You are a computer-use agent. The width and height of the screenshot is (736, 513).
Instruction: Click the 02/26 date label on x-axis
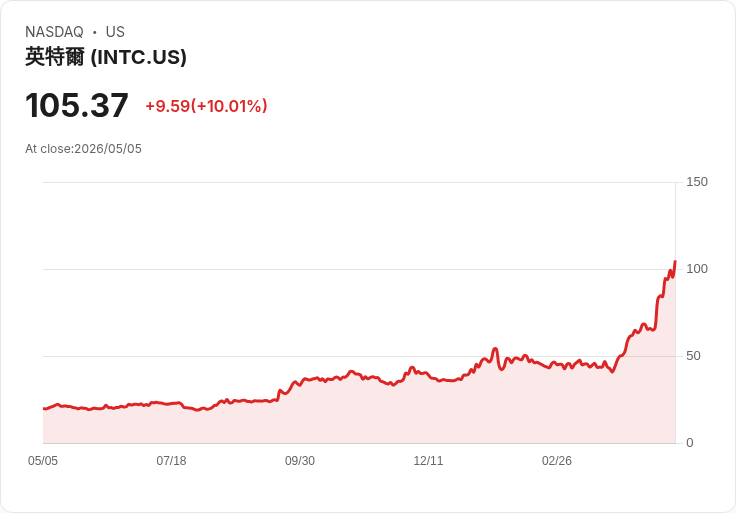click(557, 460)
